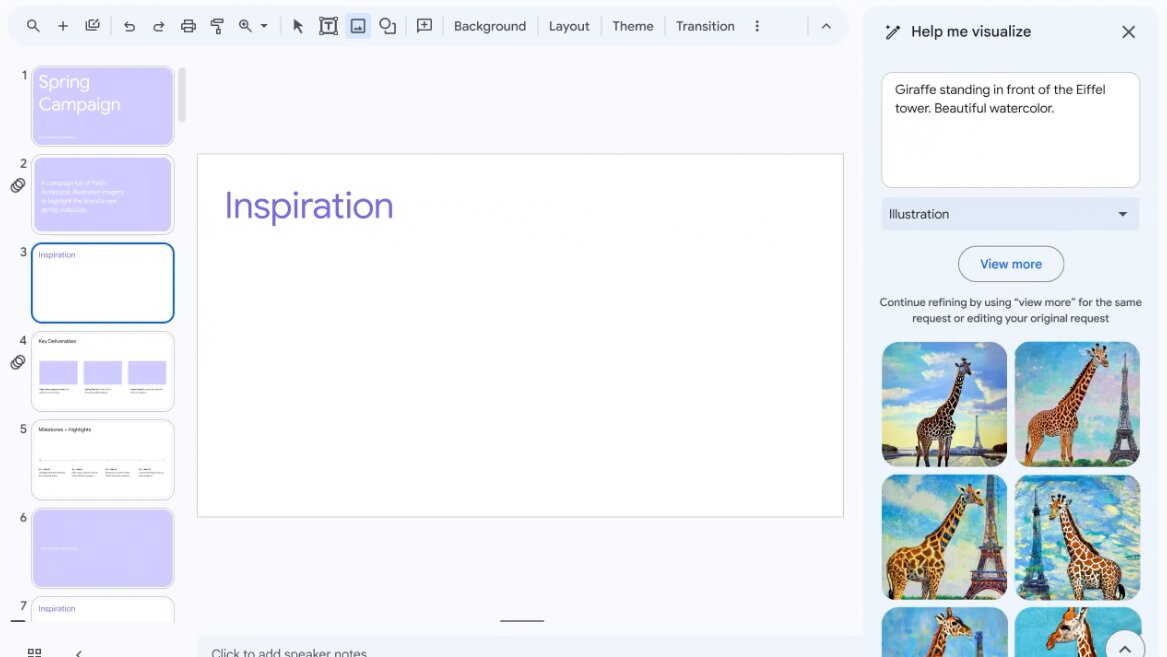Add a new slide with plus icon
Image resolution: width=1167 pixels, height=657 pixels.
pyautogui.click(x=63, y=26)
